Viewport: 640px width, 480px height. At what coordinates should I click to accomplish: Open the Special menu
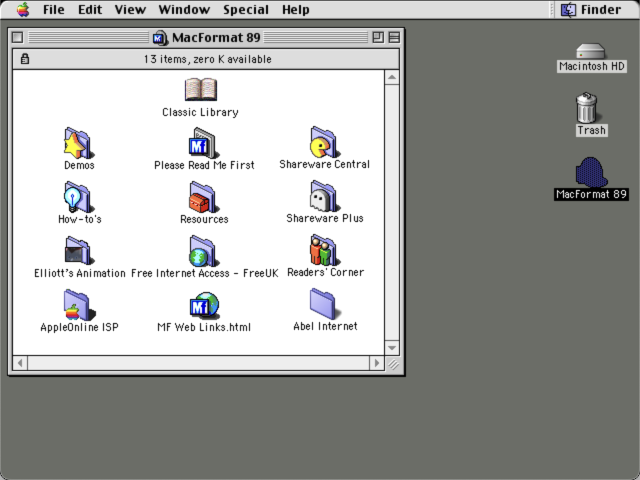click(246, 9)
